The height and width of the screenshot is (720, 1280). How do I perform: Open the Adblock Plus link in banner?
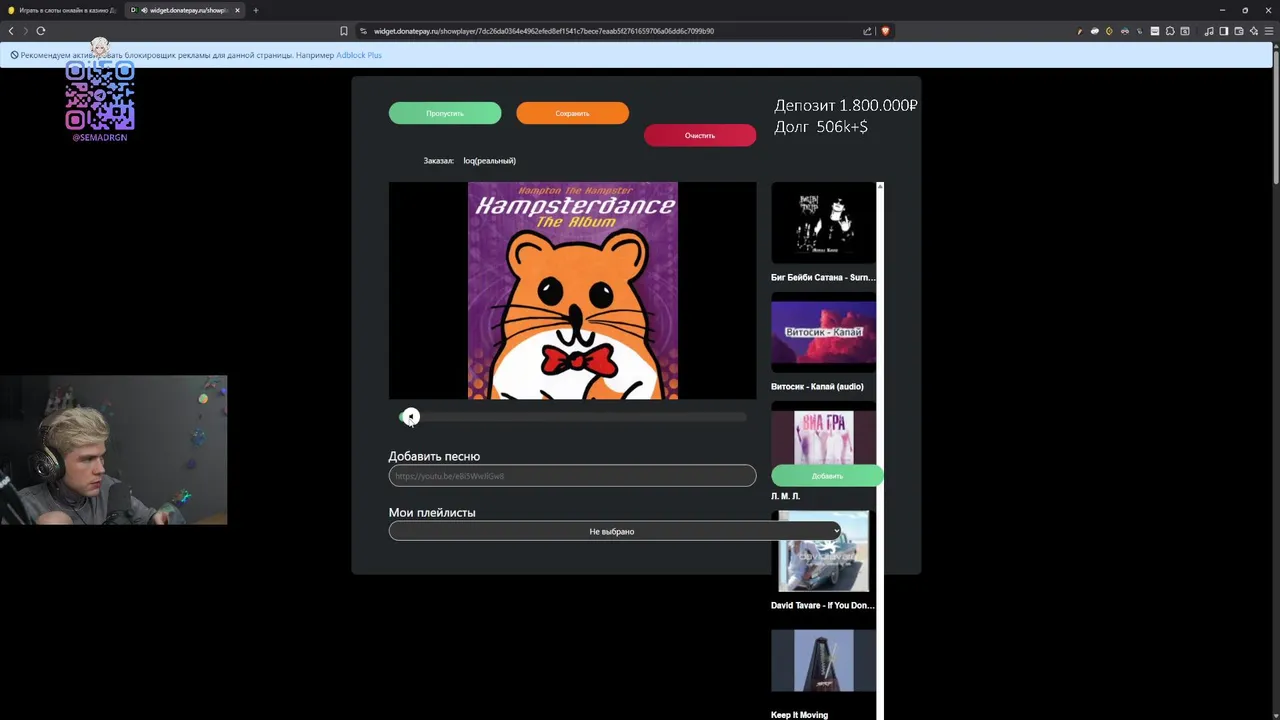(359, 55)
